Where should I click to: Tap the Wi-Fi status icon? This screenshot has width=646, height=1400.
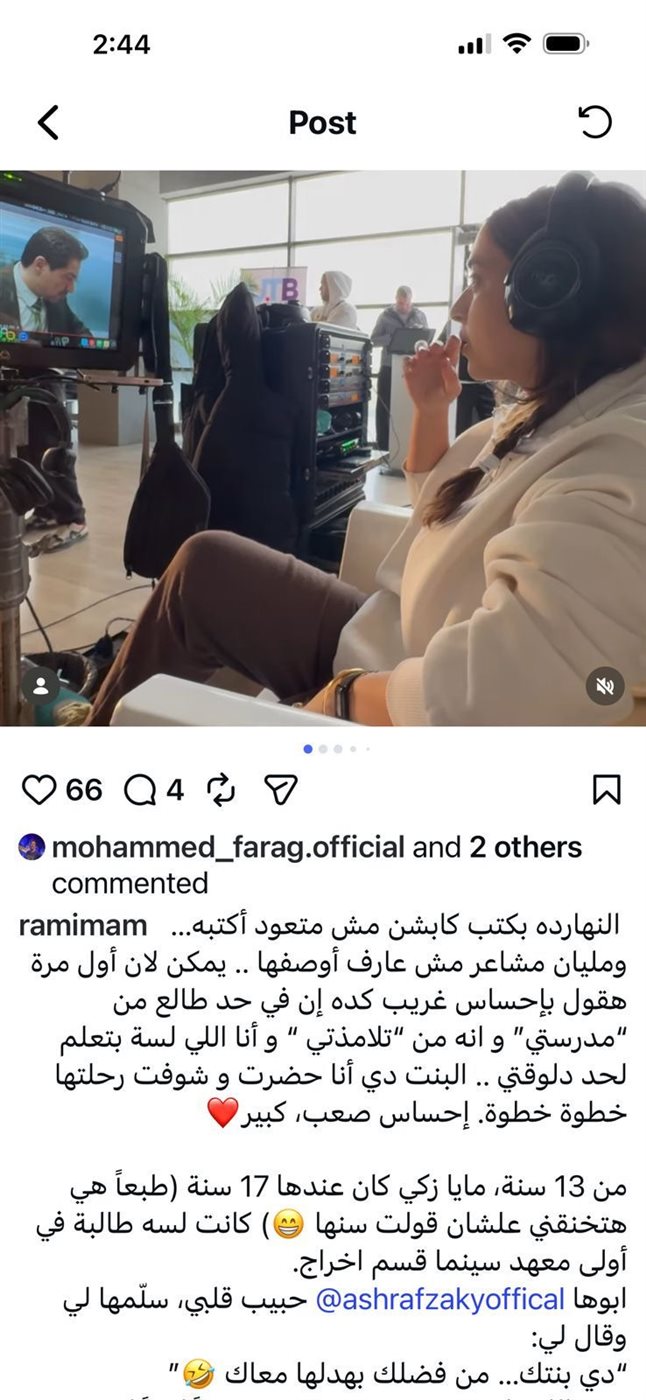(517, 44)
